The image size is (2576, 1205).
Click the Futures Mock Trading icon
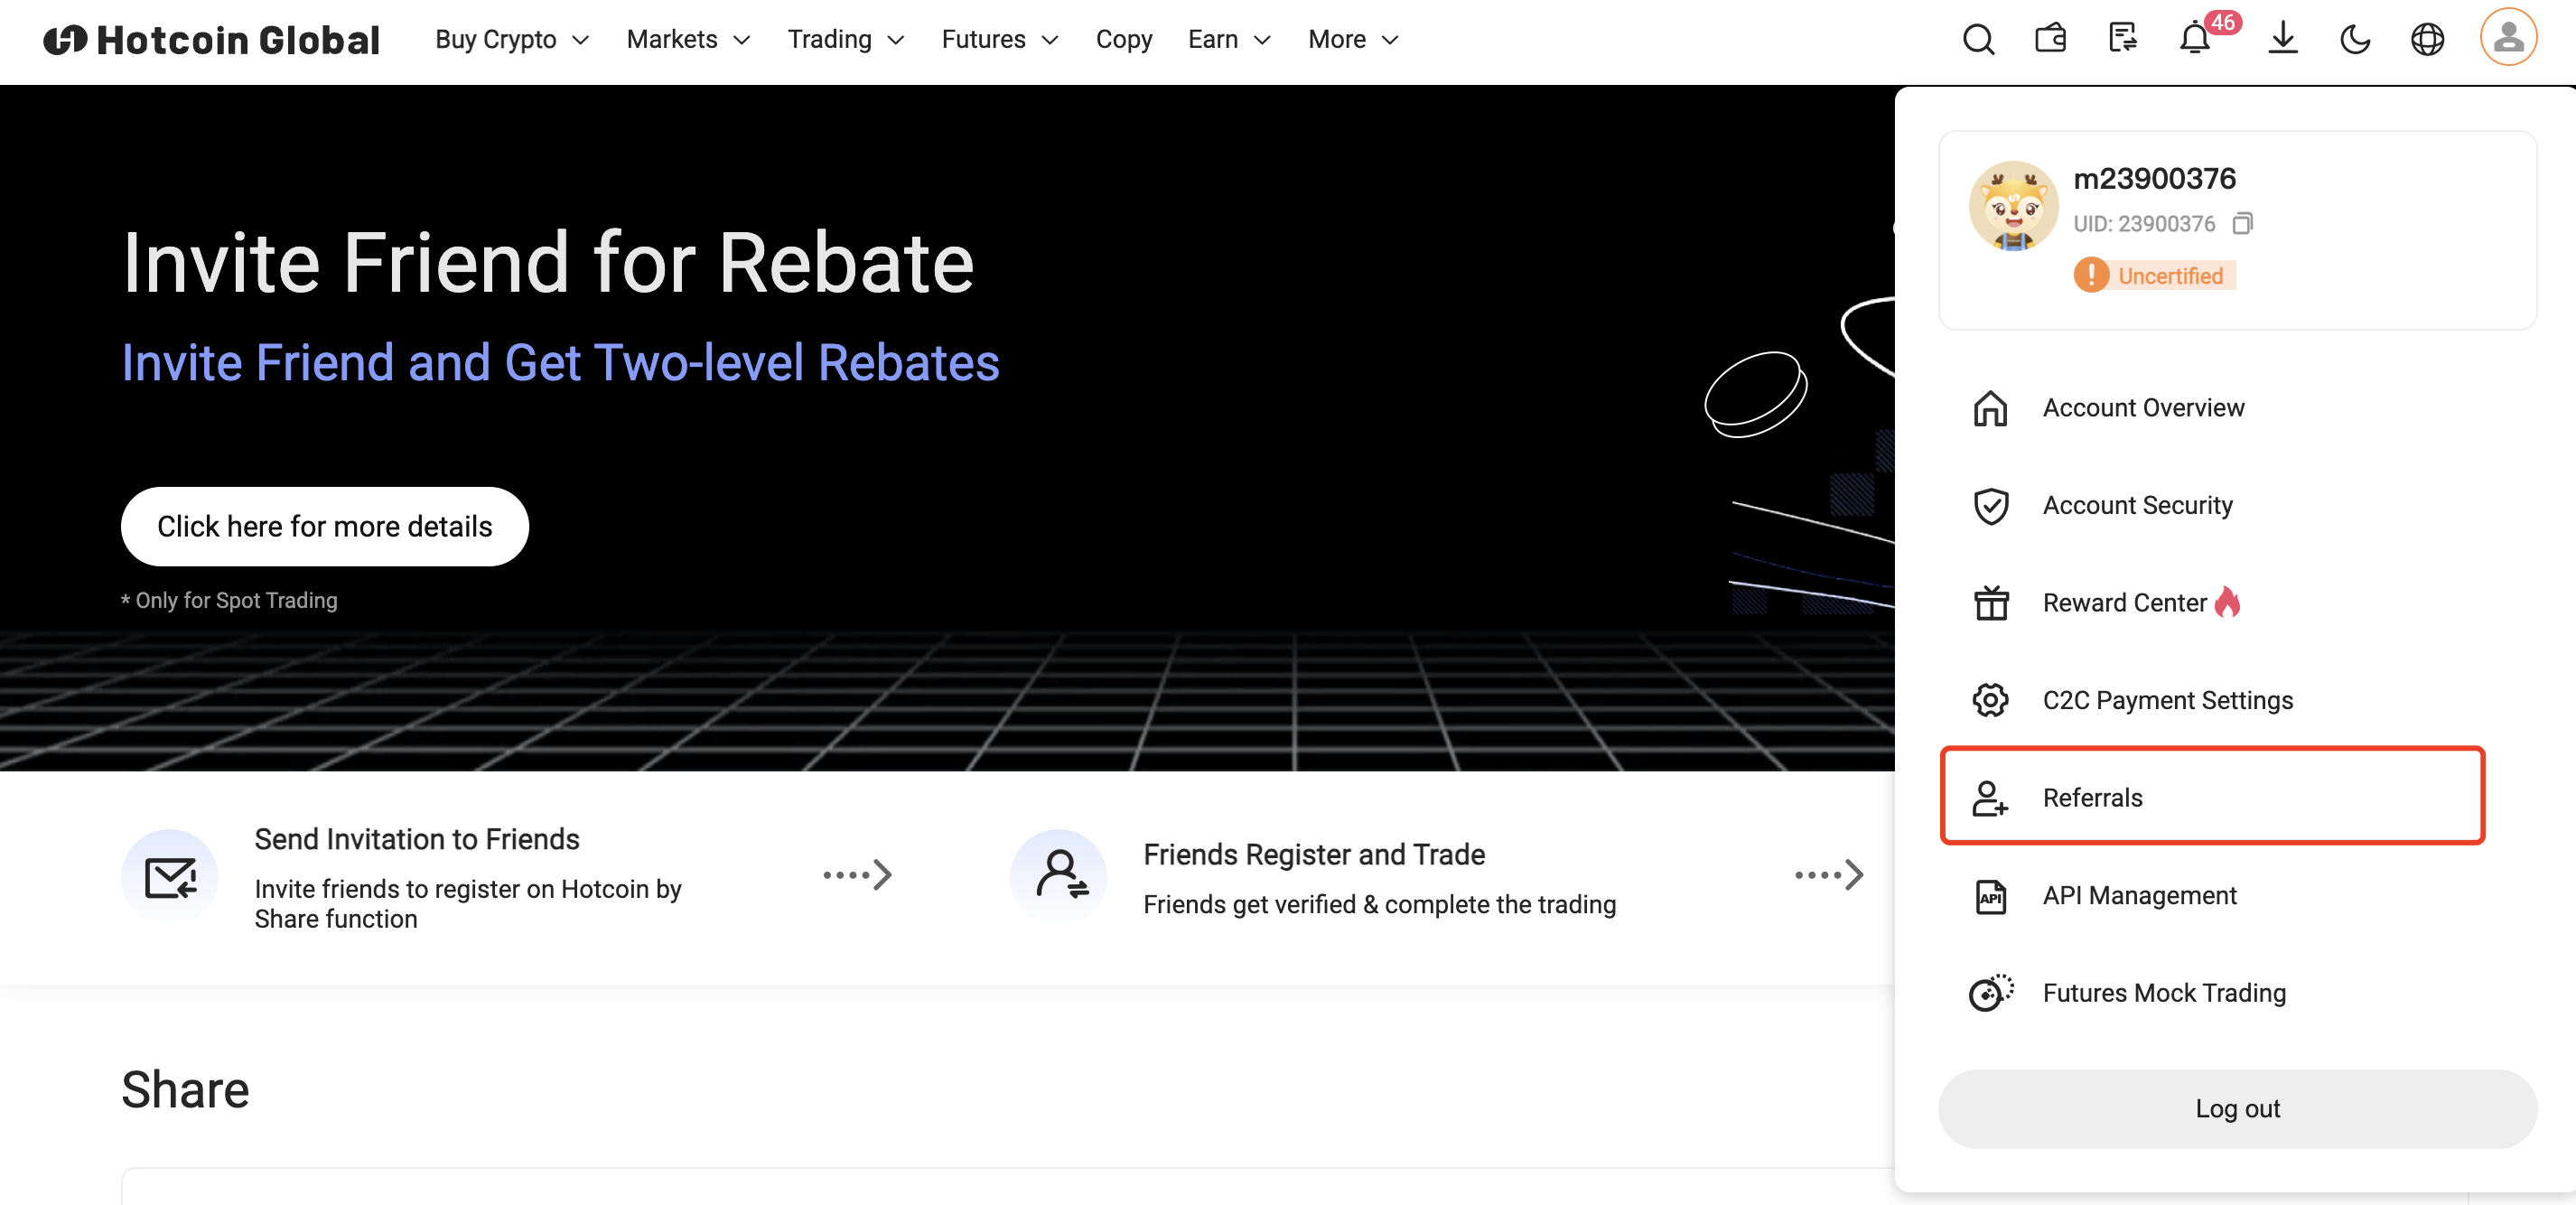[x=1990, y=993]
